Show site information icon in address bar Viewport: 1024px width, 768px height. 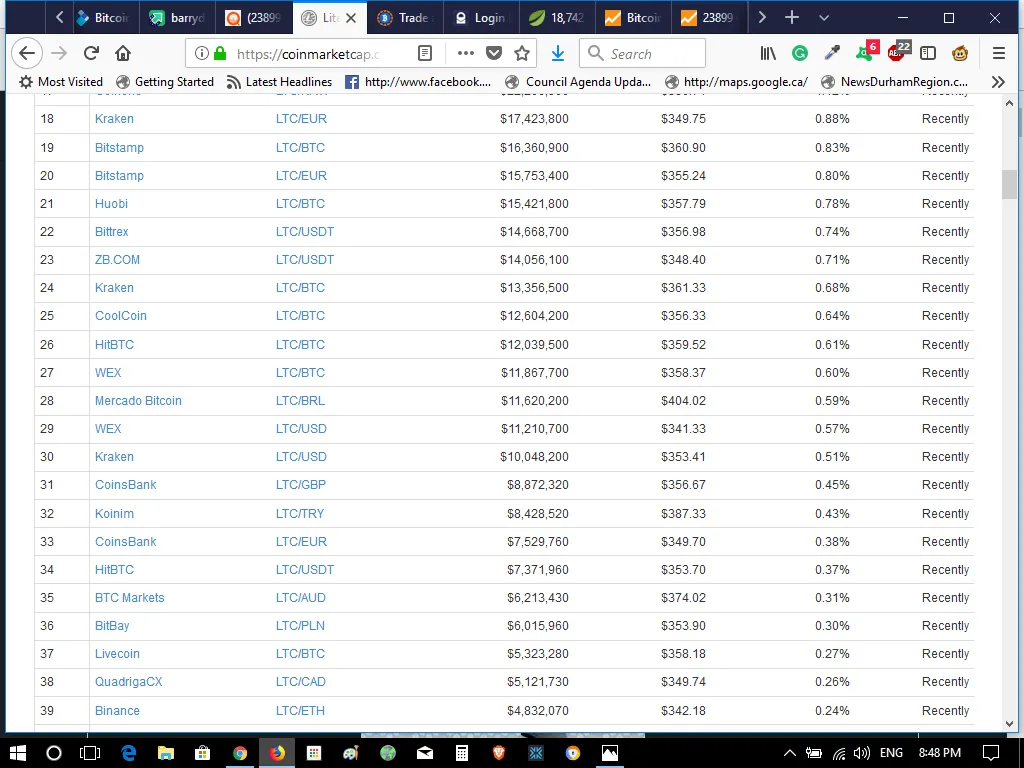[x=202, y=53]
